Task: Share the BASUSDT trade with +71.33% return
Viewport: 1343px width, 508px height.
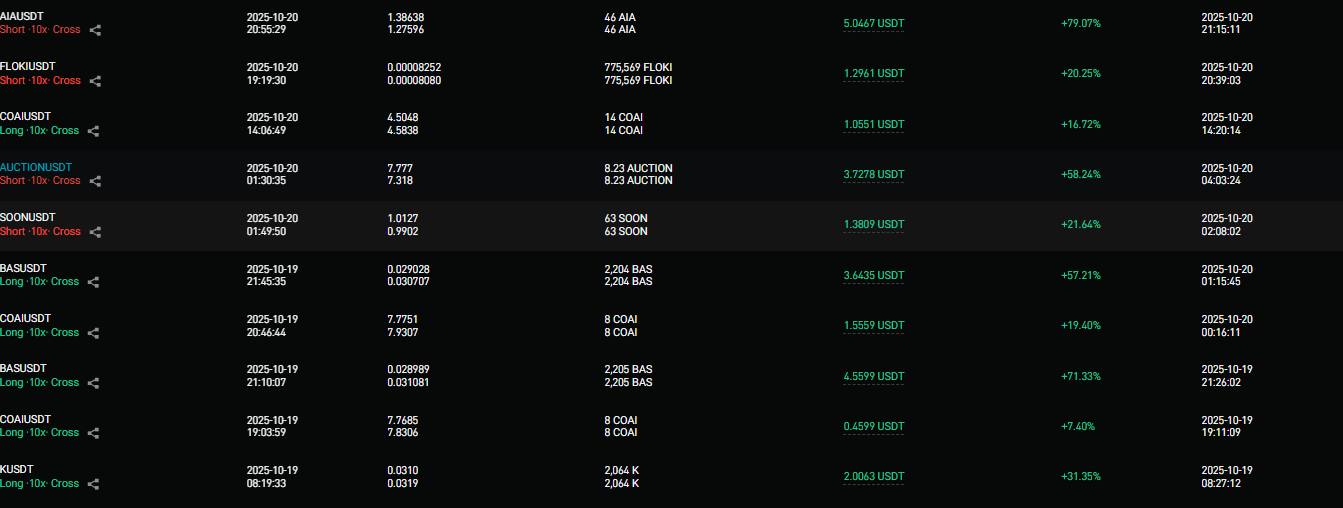Action: [93, 383]
